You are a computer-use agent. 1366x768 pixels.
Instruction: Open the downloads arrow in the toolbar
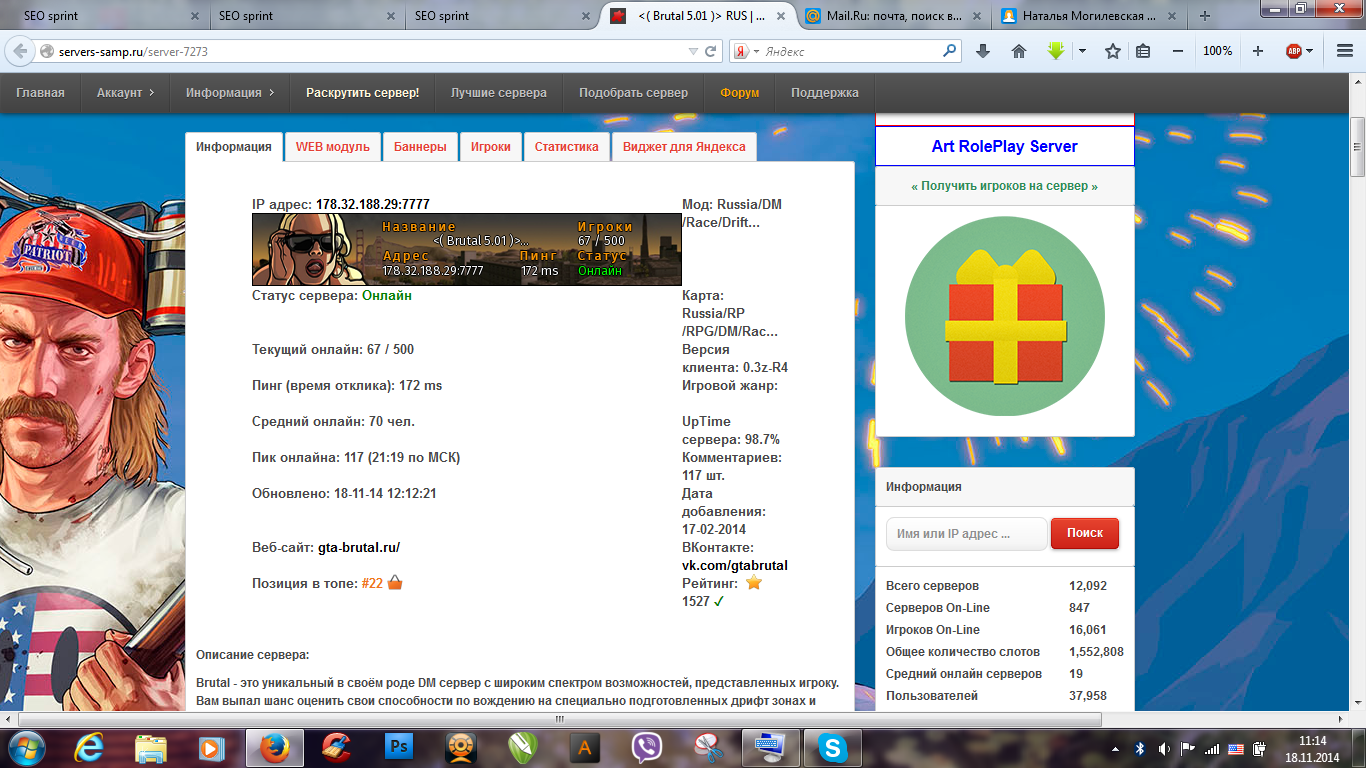[x=983, y=51]
